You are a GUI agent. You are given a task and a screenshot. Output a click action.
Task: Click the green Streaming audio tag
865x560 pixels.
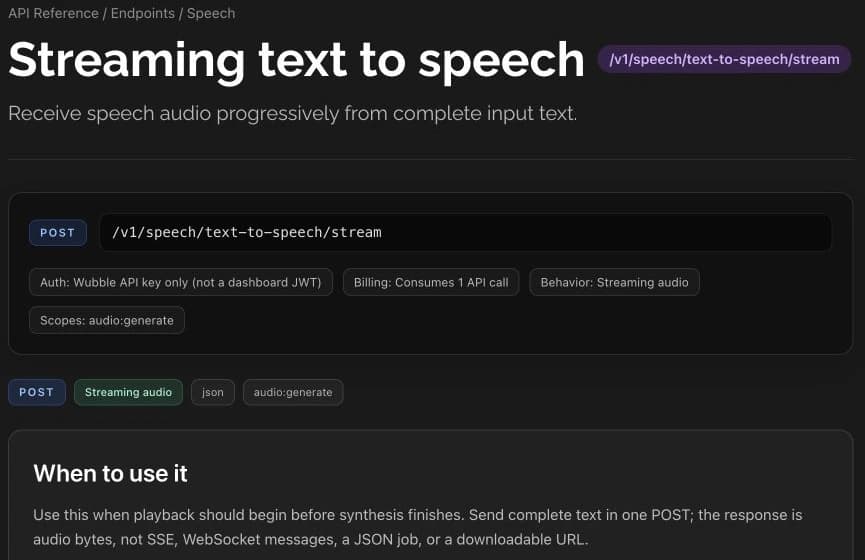pyautogui.click(x=129, y=392)
